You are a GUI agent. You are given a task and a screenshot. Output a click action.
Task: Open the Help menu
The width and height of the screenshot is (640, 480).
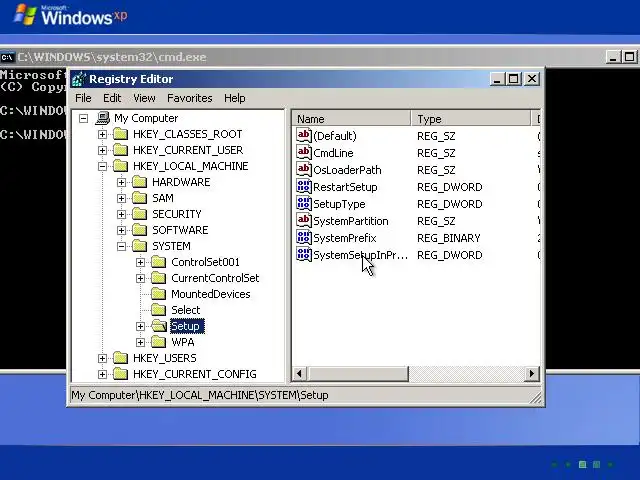(235, 98)
